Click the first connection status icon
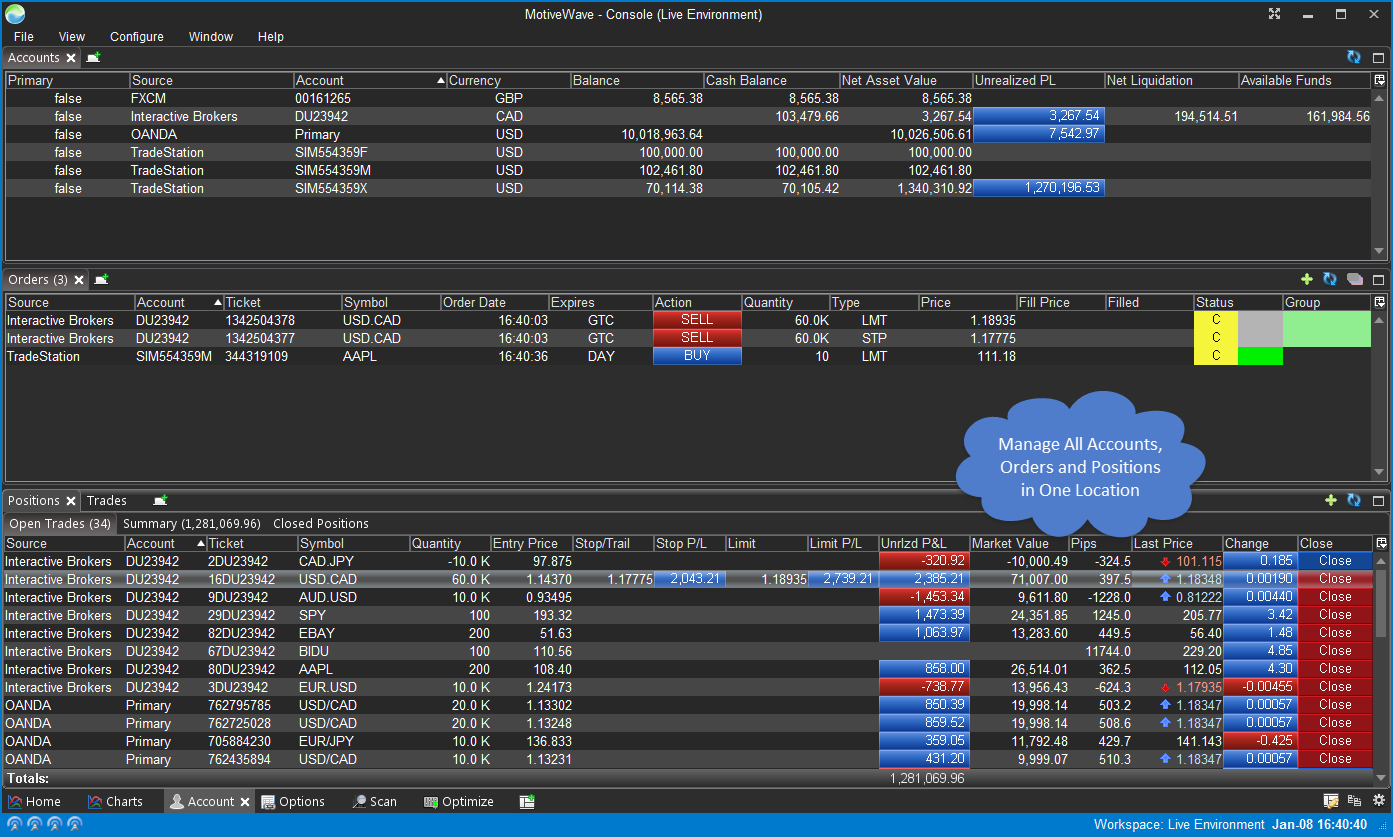1393x837 pixels. 15,825
